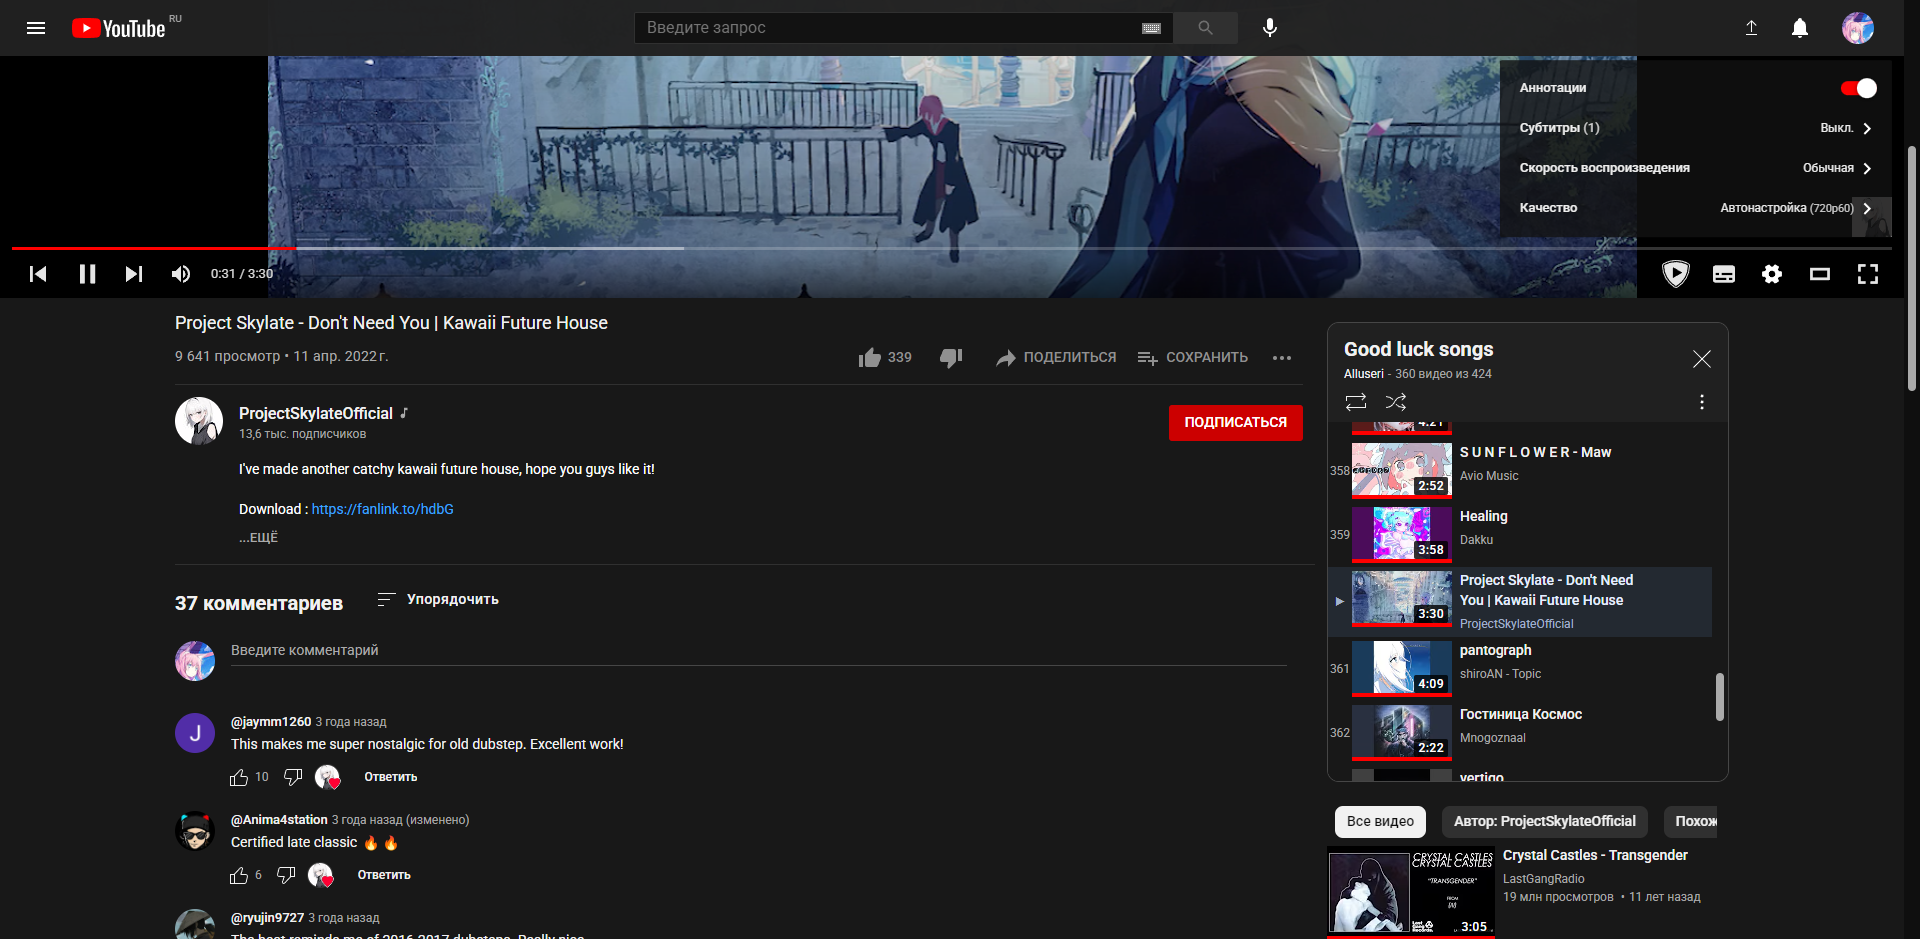Viewport: 1920px width, 939px height.
Task: Open the notifications bell
Action: click(x=1800, y=28)
